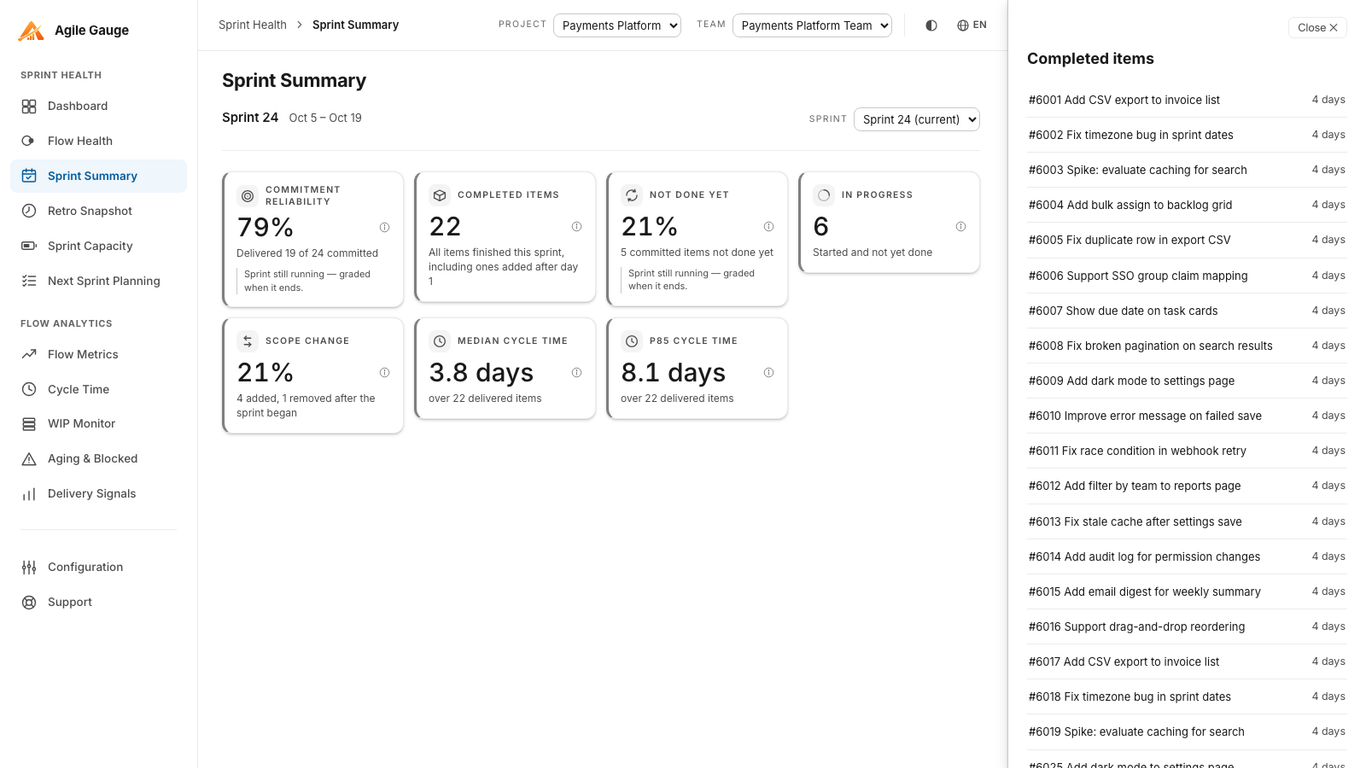Viewport: 1366px width, 768px height.
Task: Select item #6012 Add filter by team to reports page
Action: tap(1187, 486)
